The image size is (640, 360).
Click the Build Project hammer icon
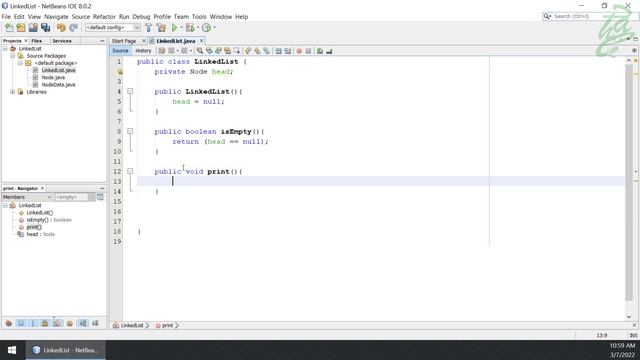point(149,27)
